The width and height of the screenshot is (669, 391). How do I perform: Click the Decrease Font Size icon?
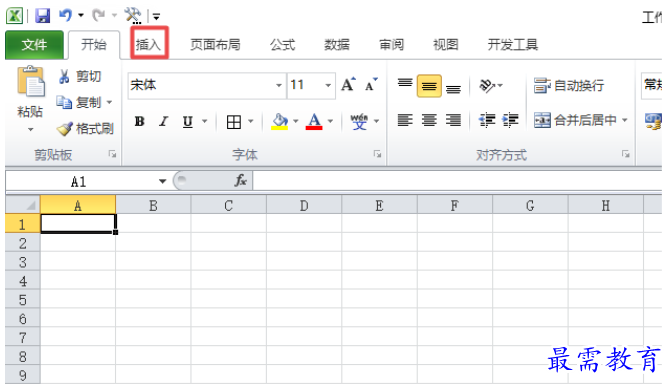tap(371, 85)
